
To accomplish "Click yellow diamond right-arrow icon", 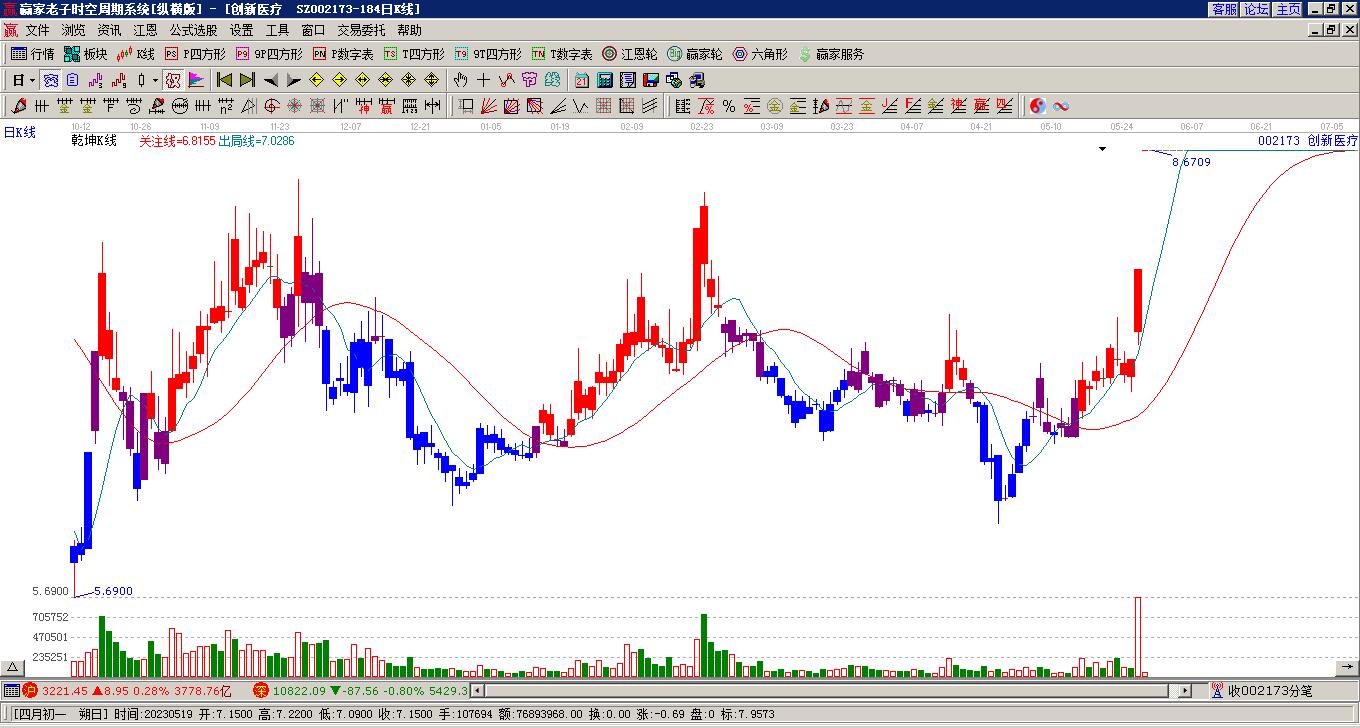I will point(339,80).
